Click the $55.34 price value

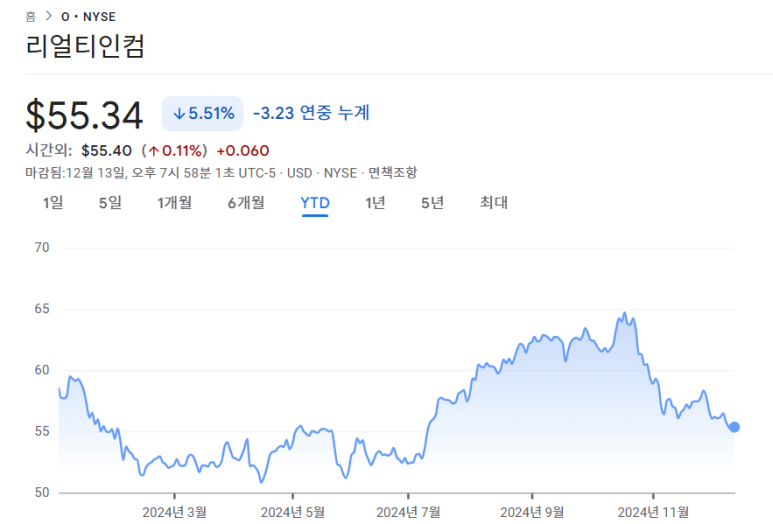84,115
